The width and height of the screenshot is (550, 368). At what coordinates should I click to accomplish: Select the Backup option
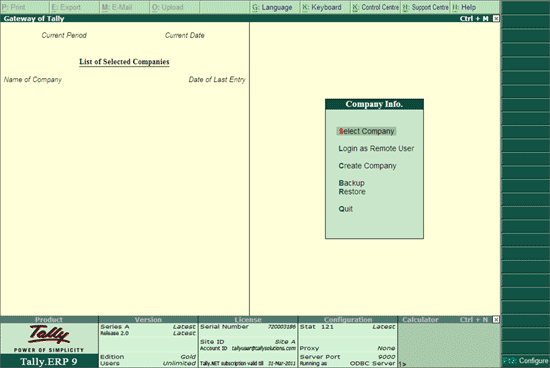tap(351, 183)
